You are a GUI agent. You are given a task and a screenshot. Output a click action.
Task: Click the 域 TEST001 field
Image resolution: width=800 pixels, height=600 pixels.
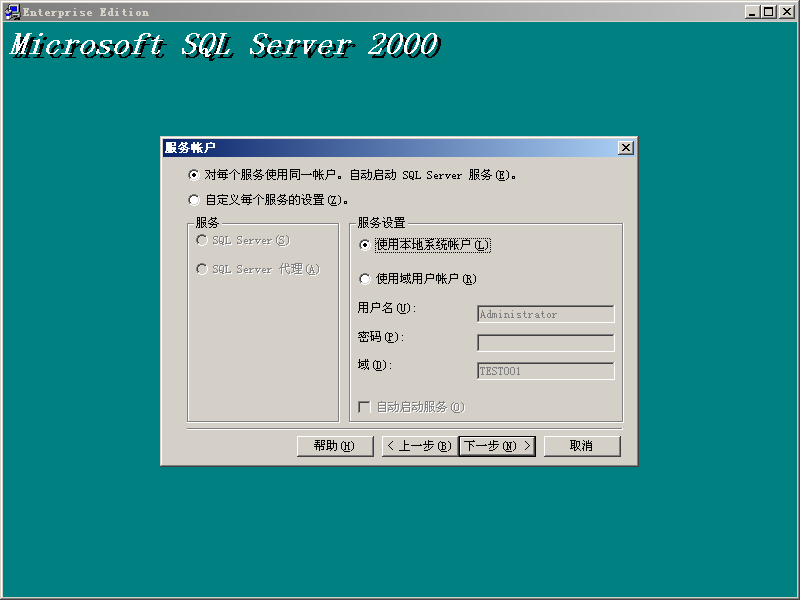(545, 371)
